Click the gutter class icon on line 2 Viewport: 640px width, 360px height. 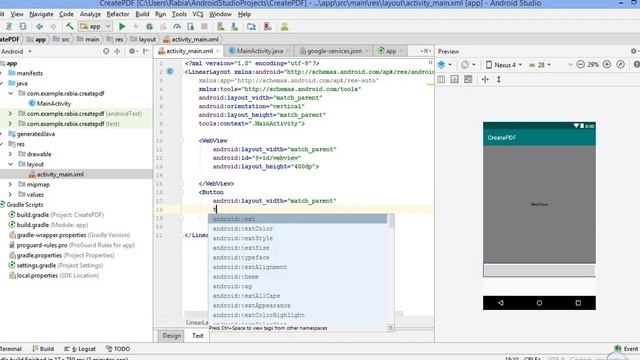(170, 72)
